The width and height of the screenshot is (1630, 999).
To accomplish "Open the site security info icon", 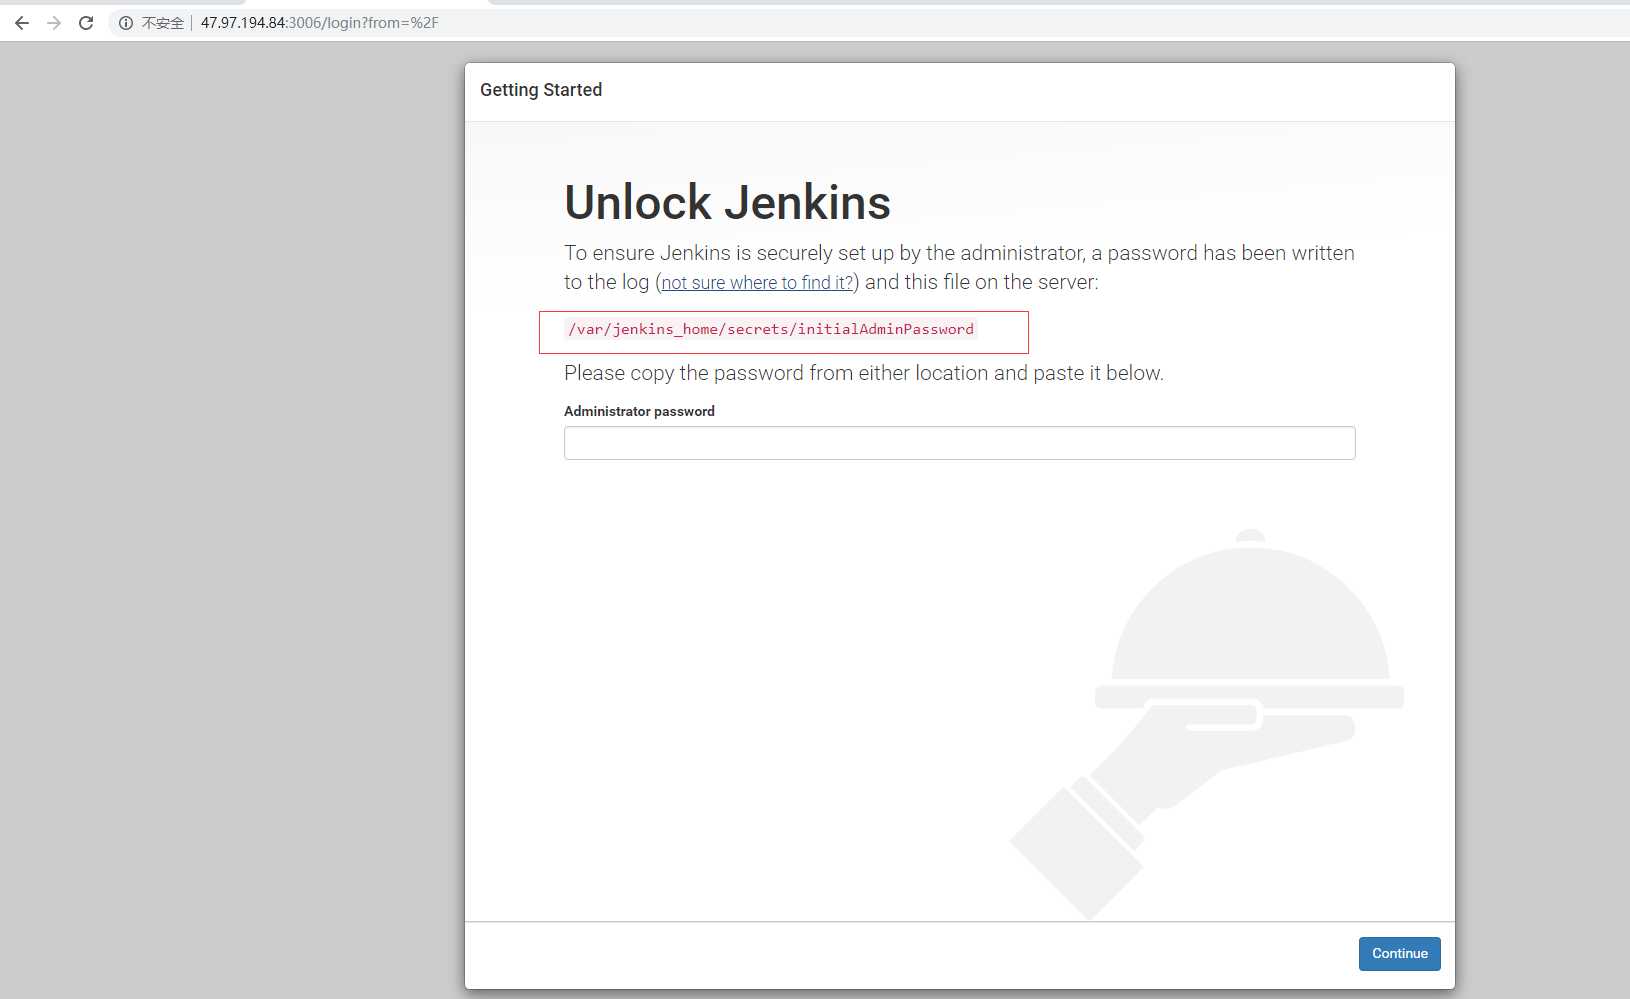I will (126, 23).
